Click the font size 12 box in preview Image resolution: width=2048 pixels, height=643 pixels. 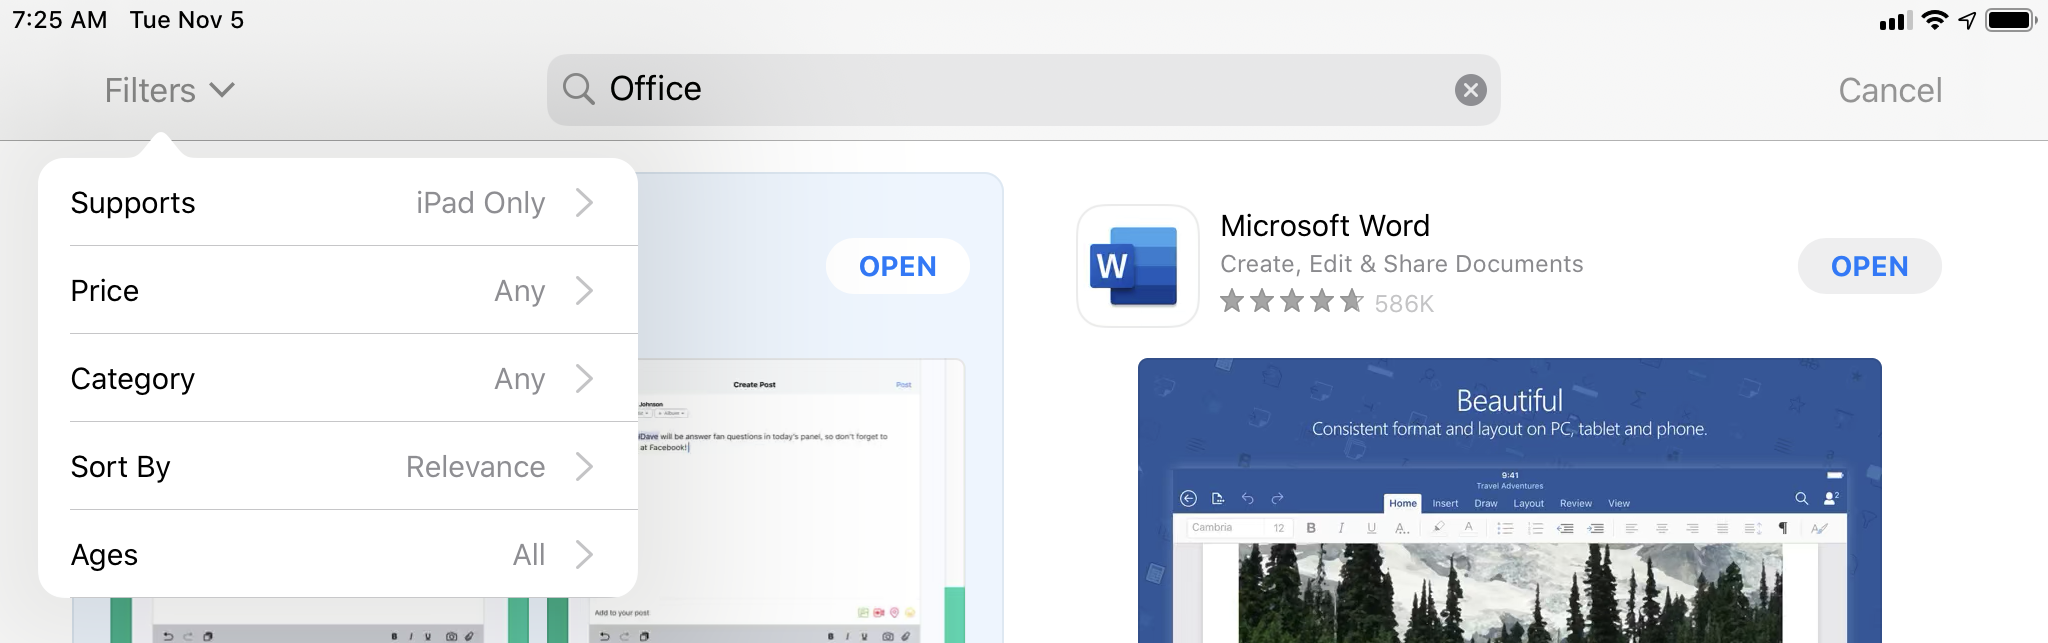(1279, 528)
